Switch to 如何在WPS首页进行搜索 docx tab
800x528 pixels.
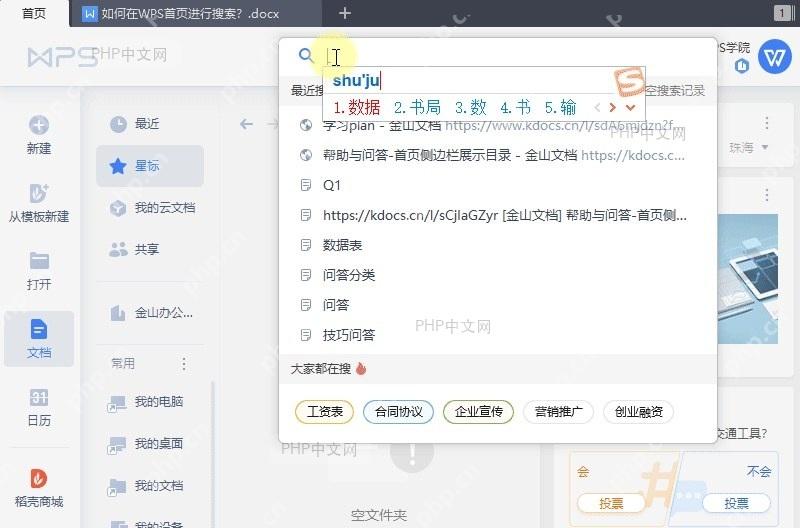click(x=196, y=14)
